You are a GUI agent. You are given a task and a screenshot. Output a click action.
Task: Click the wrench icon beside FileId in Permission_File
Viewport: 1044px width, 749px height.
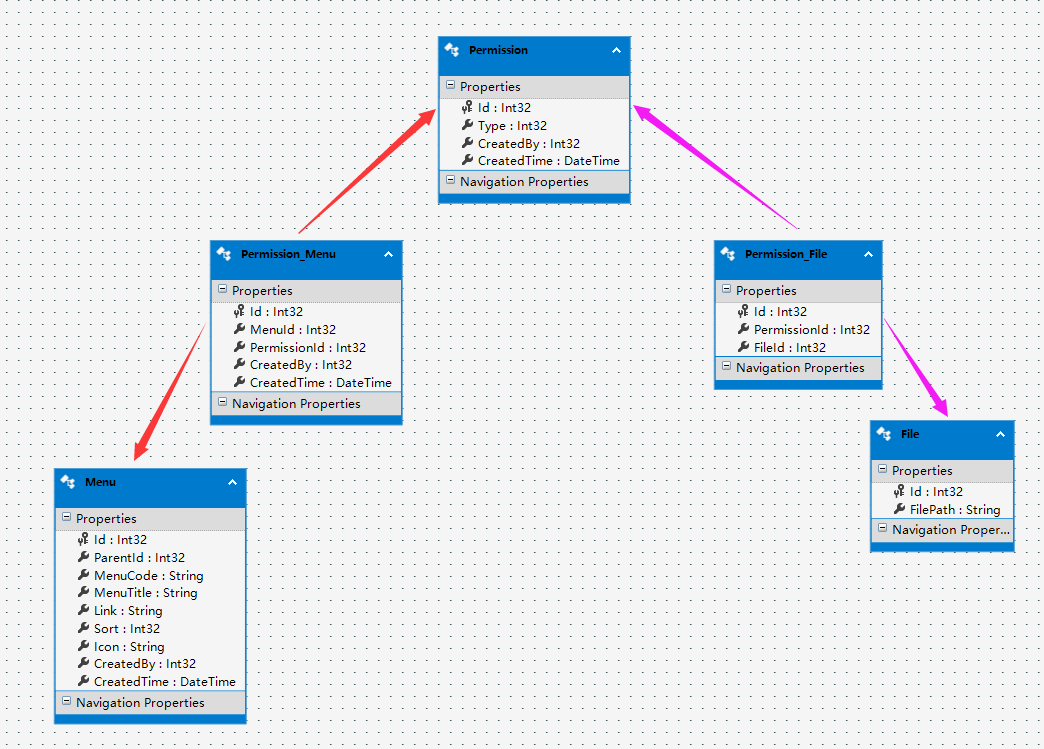tap(743, 347)
